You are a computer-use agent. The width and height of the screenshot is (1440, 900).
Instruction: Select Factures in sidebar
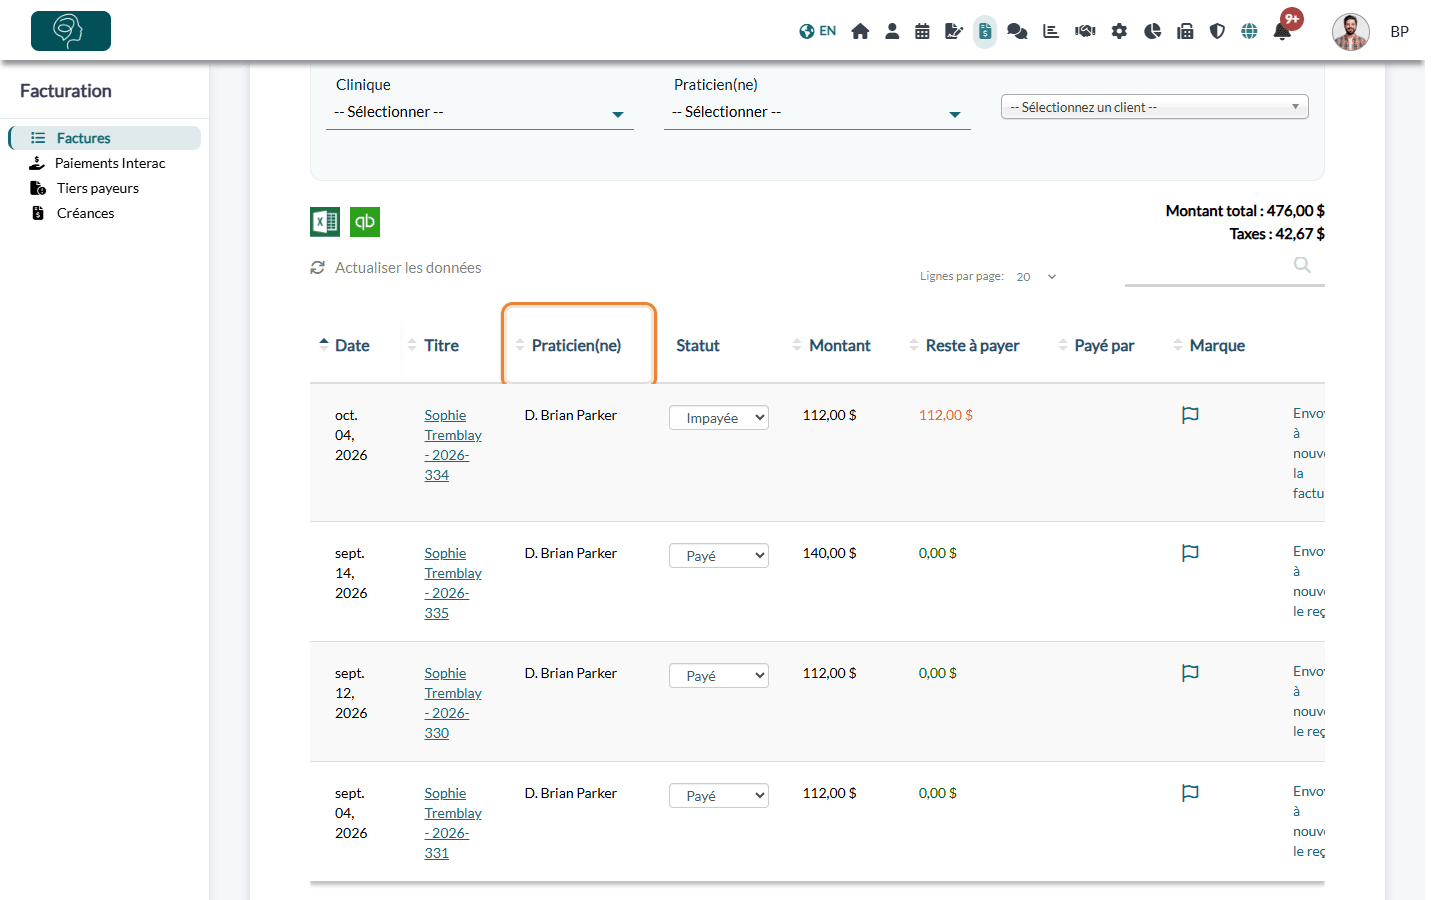coord(105,138)
